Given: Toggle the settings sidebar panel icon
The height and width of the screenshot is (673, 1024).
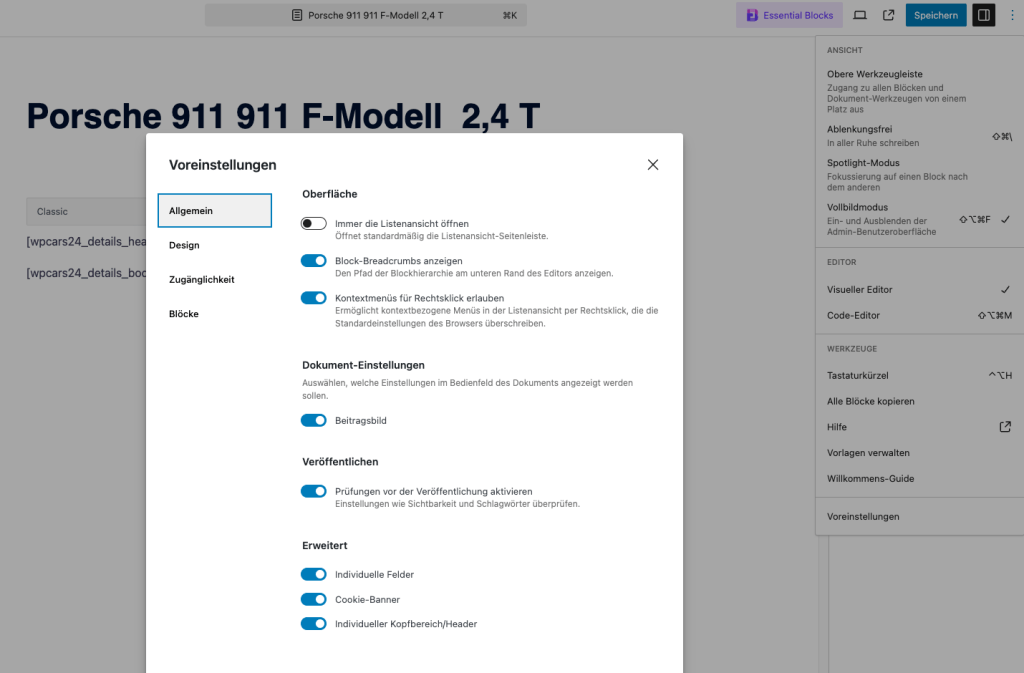Looking at the screenshot, I should (x=983, y=15).
